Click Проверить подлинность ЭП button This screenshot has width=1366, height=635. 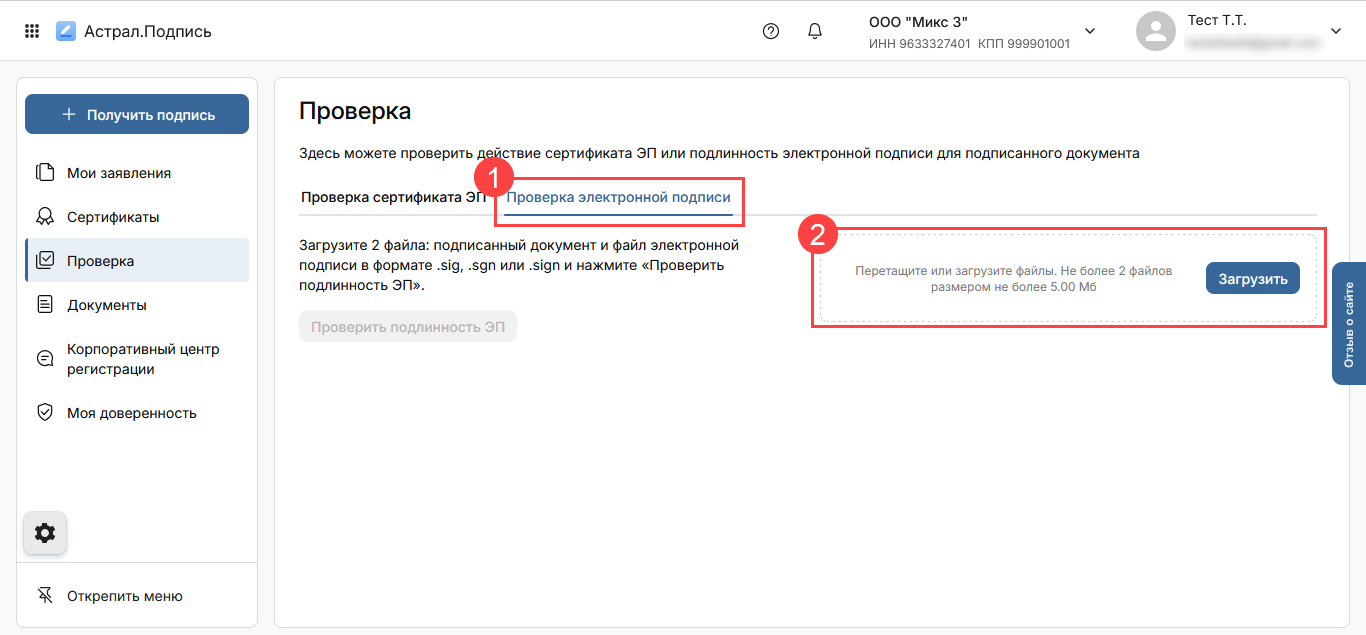tap(407, 327)
